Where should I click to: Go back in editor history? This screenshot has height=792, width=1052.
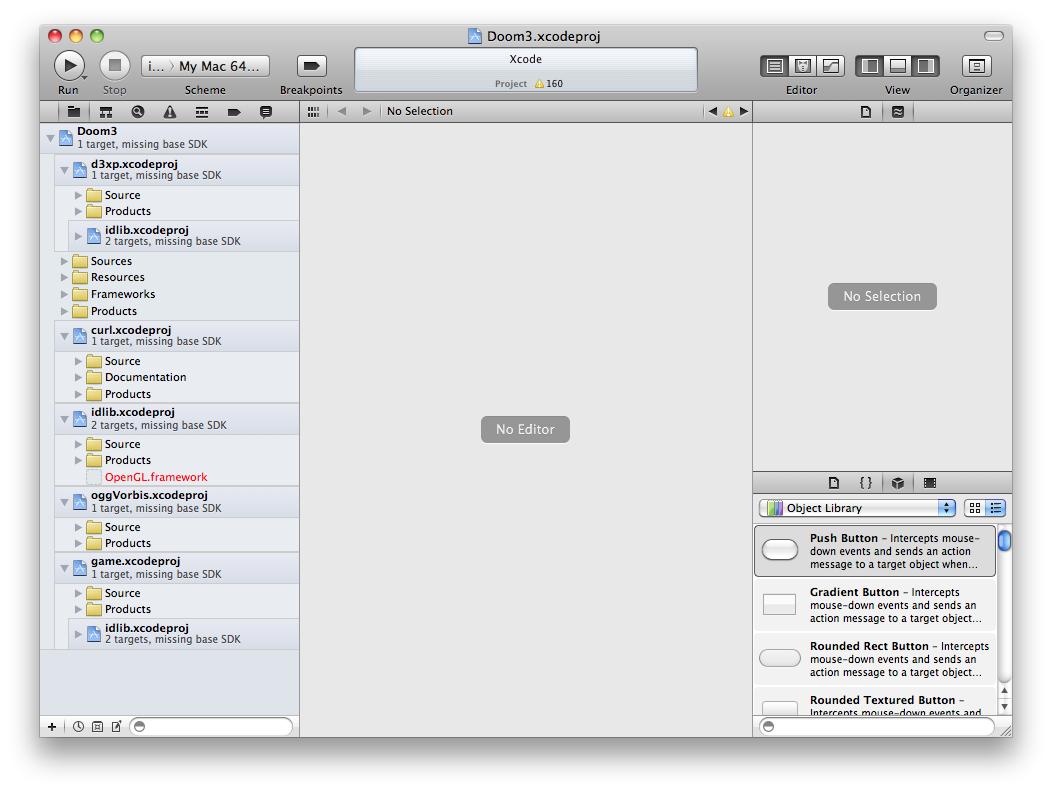pos(342,111)
